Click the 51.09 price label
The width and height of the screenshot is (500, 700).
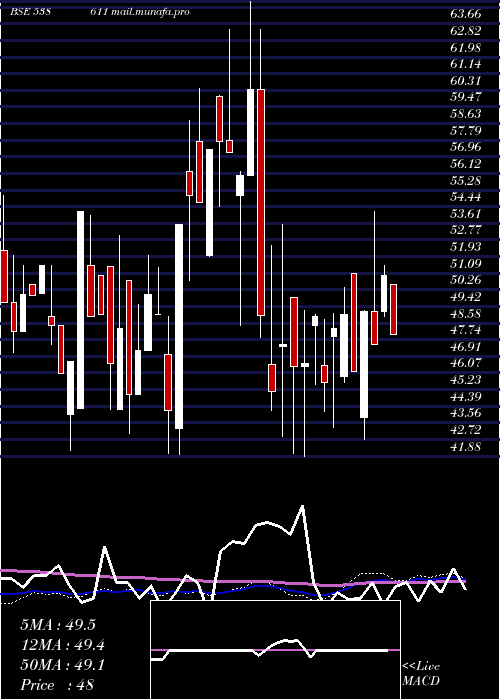coord(466,263)
